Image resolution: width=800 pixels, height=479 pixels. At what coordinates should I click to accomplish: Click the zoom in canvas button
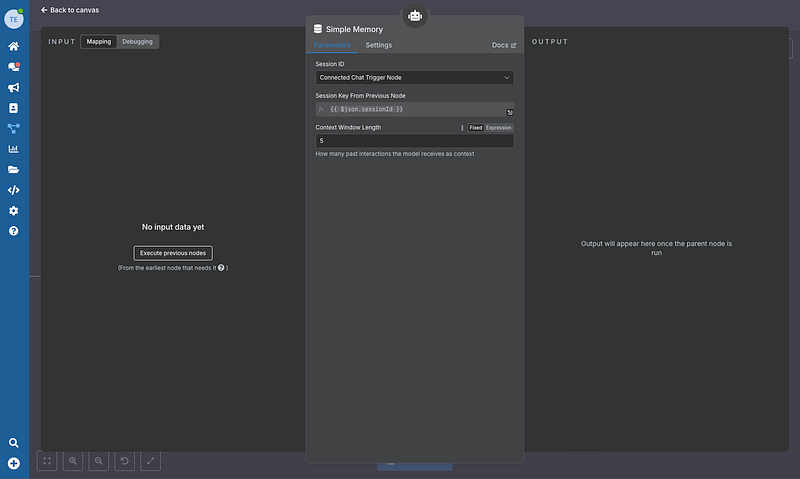click(x=73, y=461)
